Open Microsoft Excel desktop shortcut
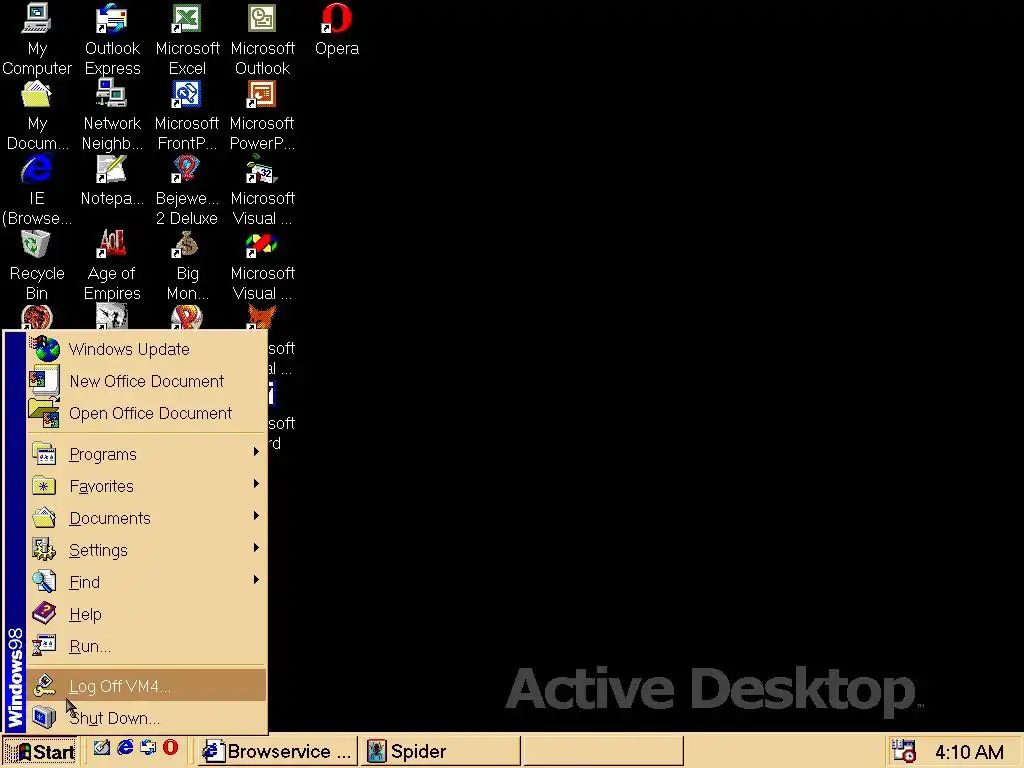Screen dimensions: 1024x768 [x=187, y=39]
